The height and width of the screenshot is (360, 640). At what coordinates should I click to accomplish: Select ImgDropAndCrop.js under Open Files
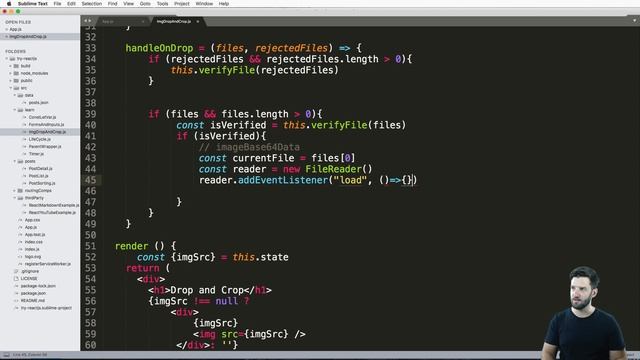pos(28,37)
